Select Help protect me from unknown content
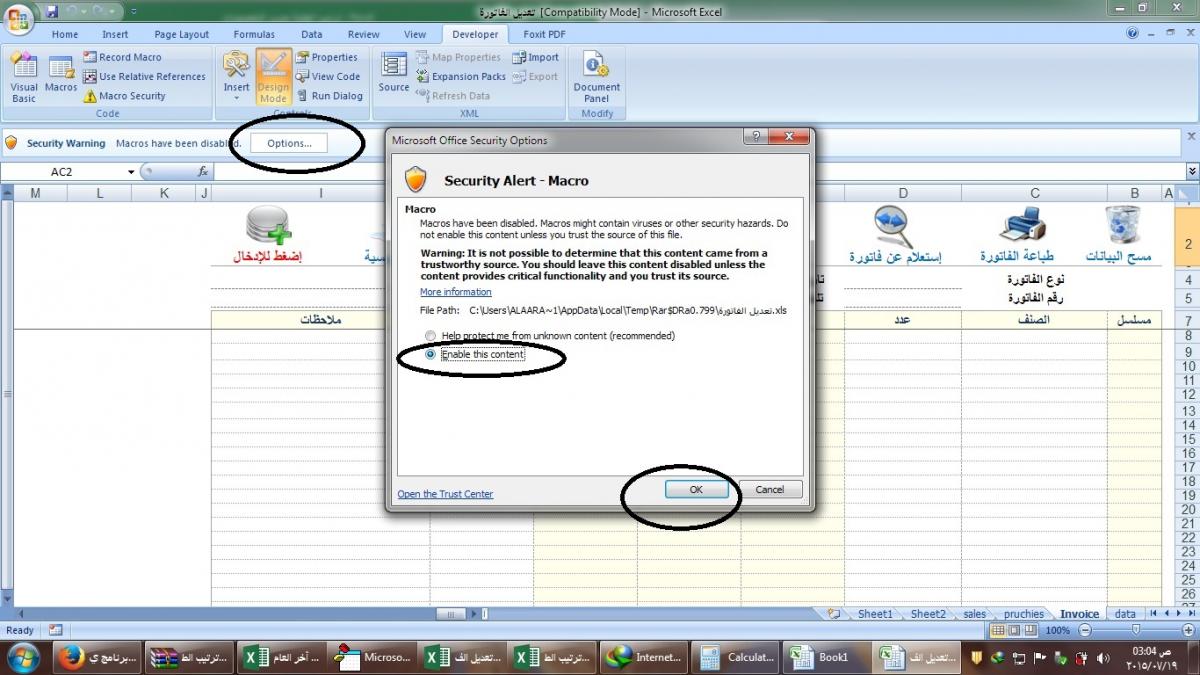 coord(550,335)
